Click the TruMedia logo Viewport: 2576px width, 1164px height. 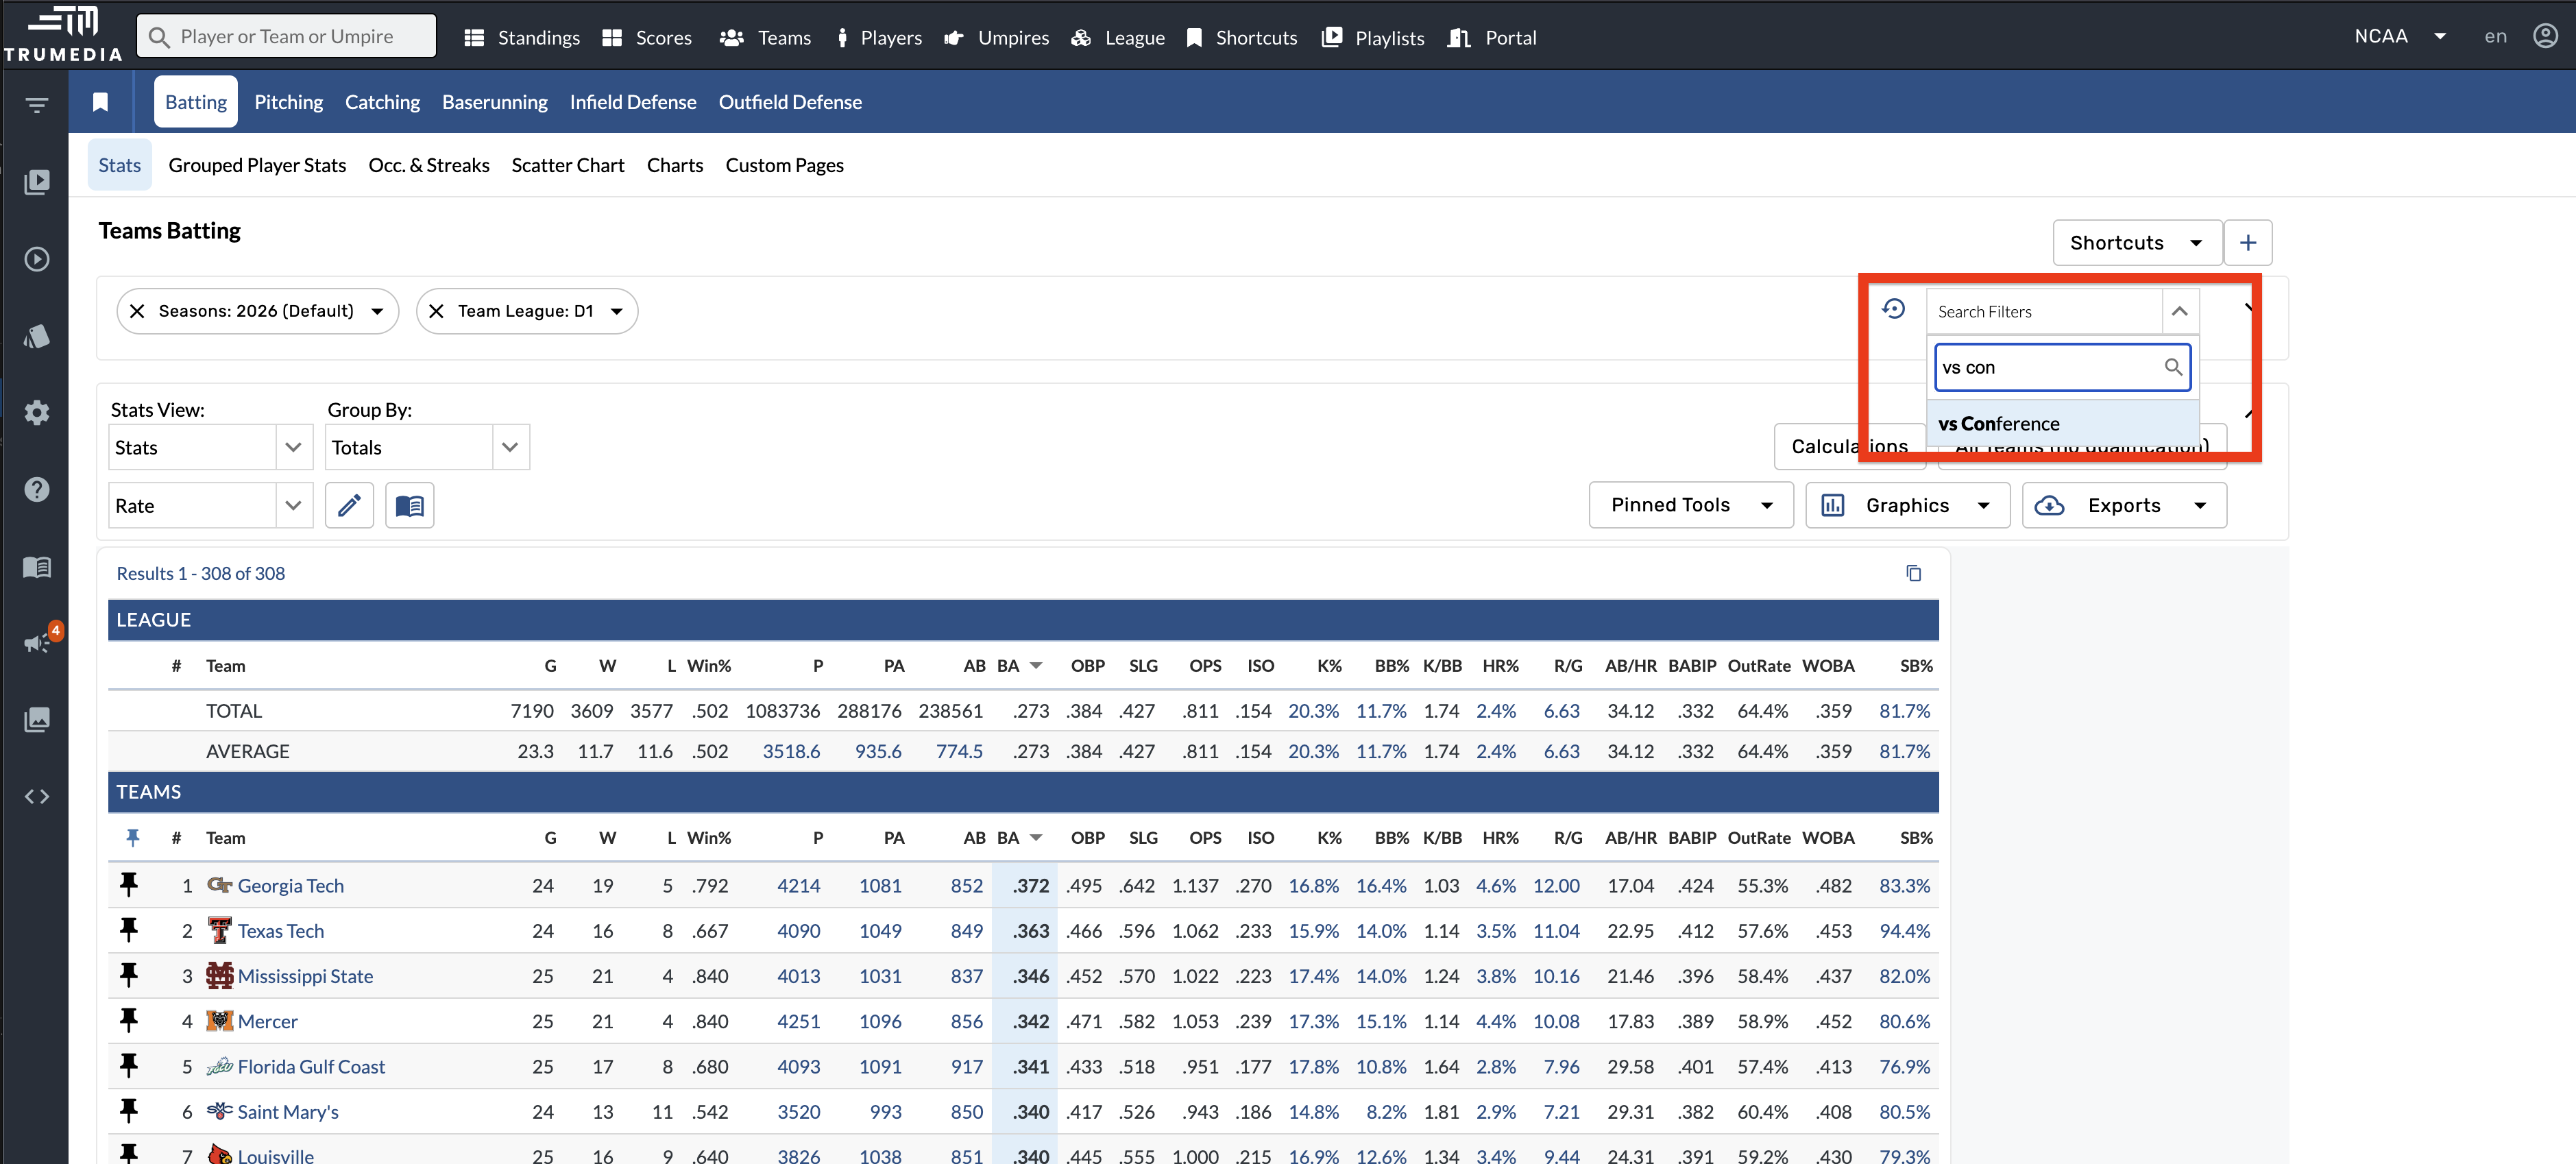point(62,35)
